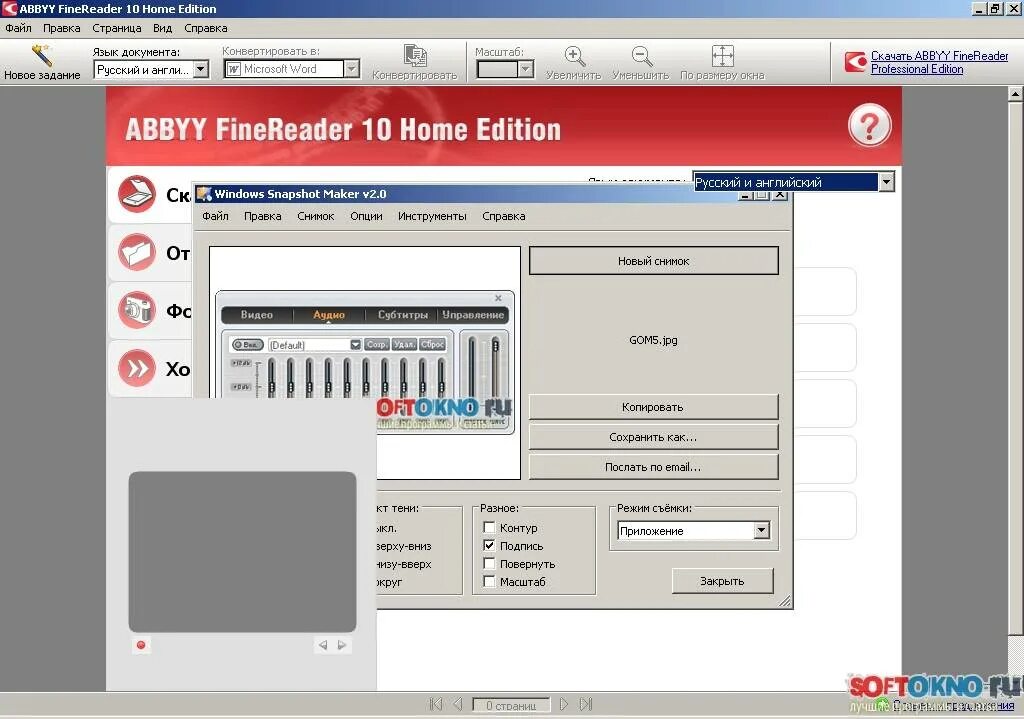Screen dimensions: 1024x719
Task: Click the Новый снимок button
Action: [x=654, y=261]
